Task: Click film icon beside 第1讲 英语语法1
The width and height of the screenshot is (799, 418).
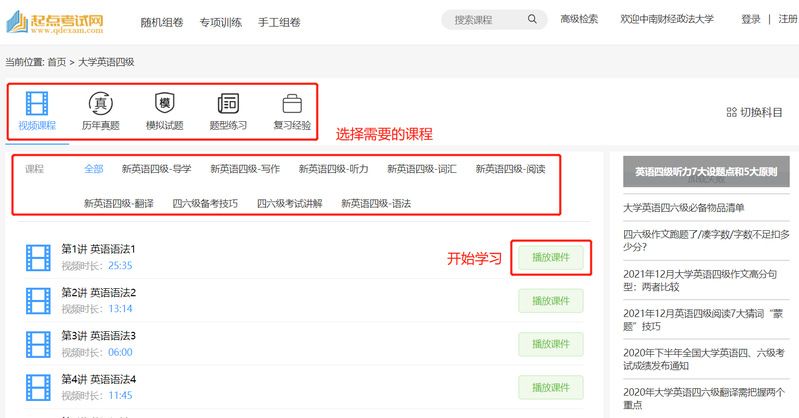Action: point(38,258)
